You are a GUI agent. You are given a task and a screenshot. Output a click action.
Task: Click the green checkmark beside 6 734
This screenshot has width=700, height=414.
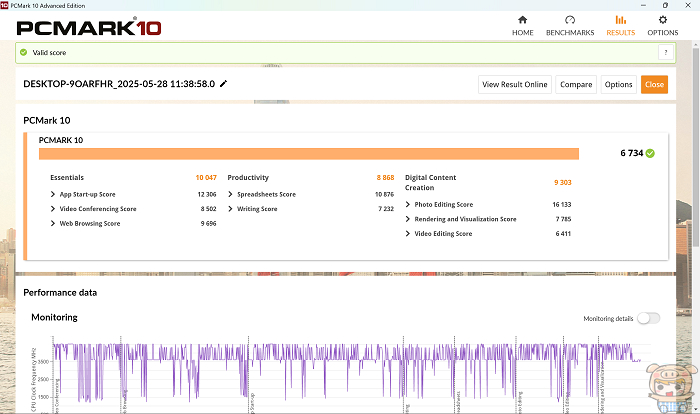650,153
